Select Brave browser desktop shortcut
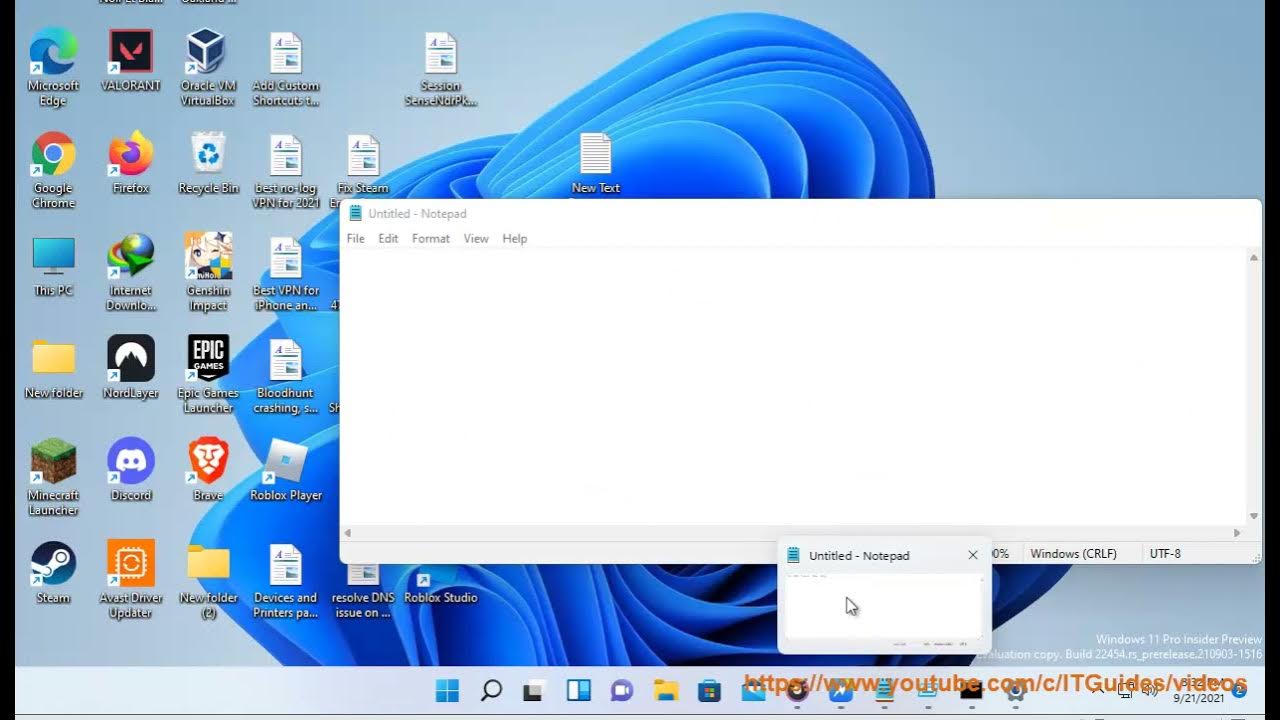1280x720 pixels. (x=208, y=470)
